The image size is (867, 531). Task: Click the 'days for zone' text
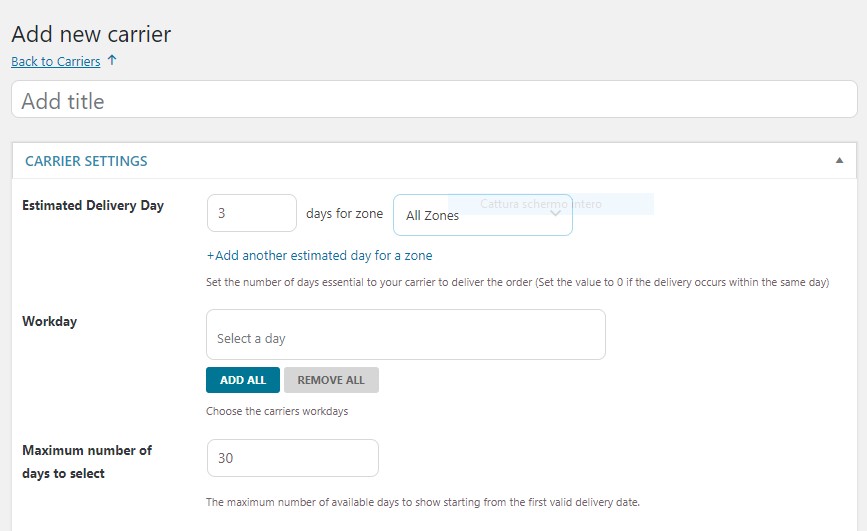tap(344, 214)
